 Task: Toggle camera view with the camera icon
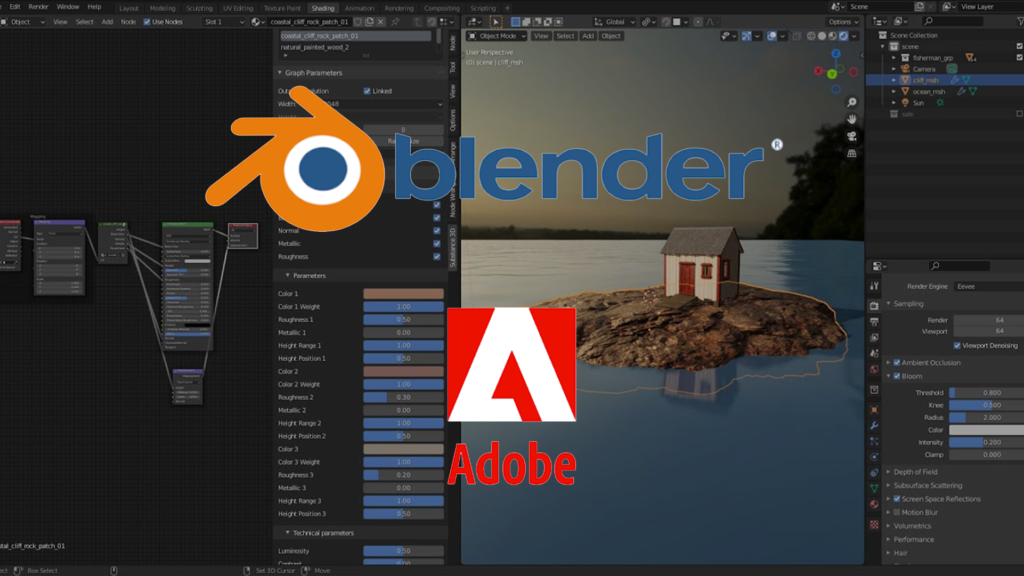(852, 136)
